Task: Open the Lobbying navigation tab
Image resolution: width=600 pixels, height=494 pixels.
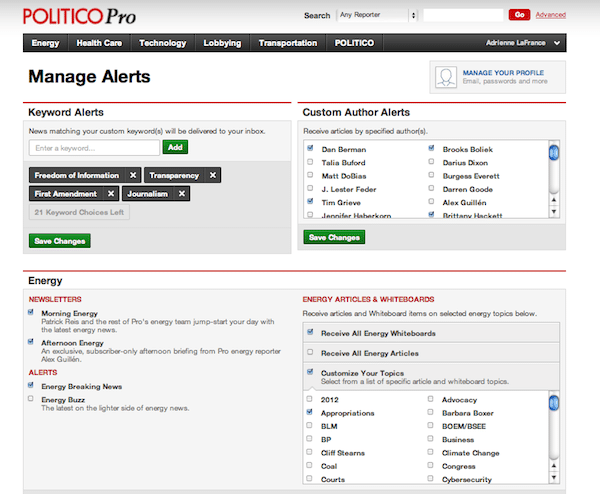Action: 222,43
